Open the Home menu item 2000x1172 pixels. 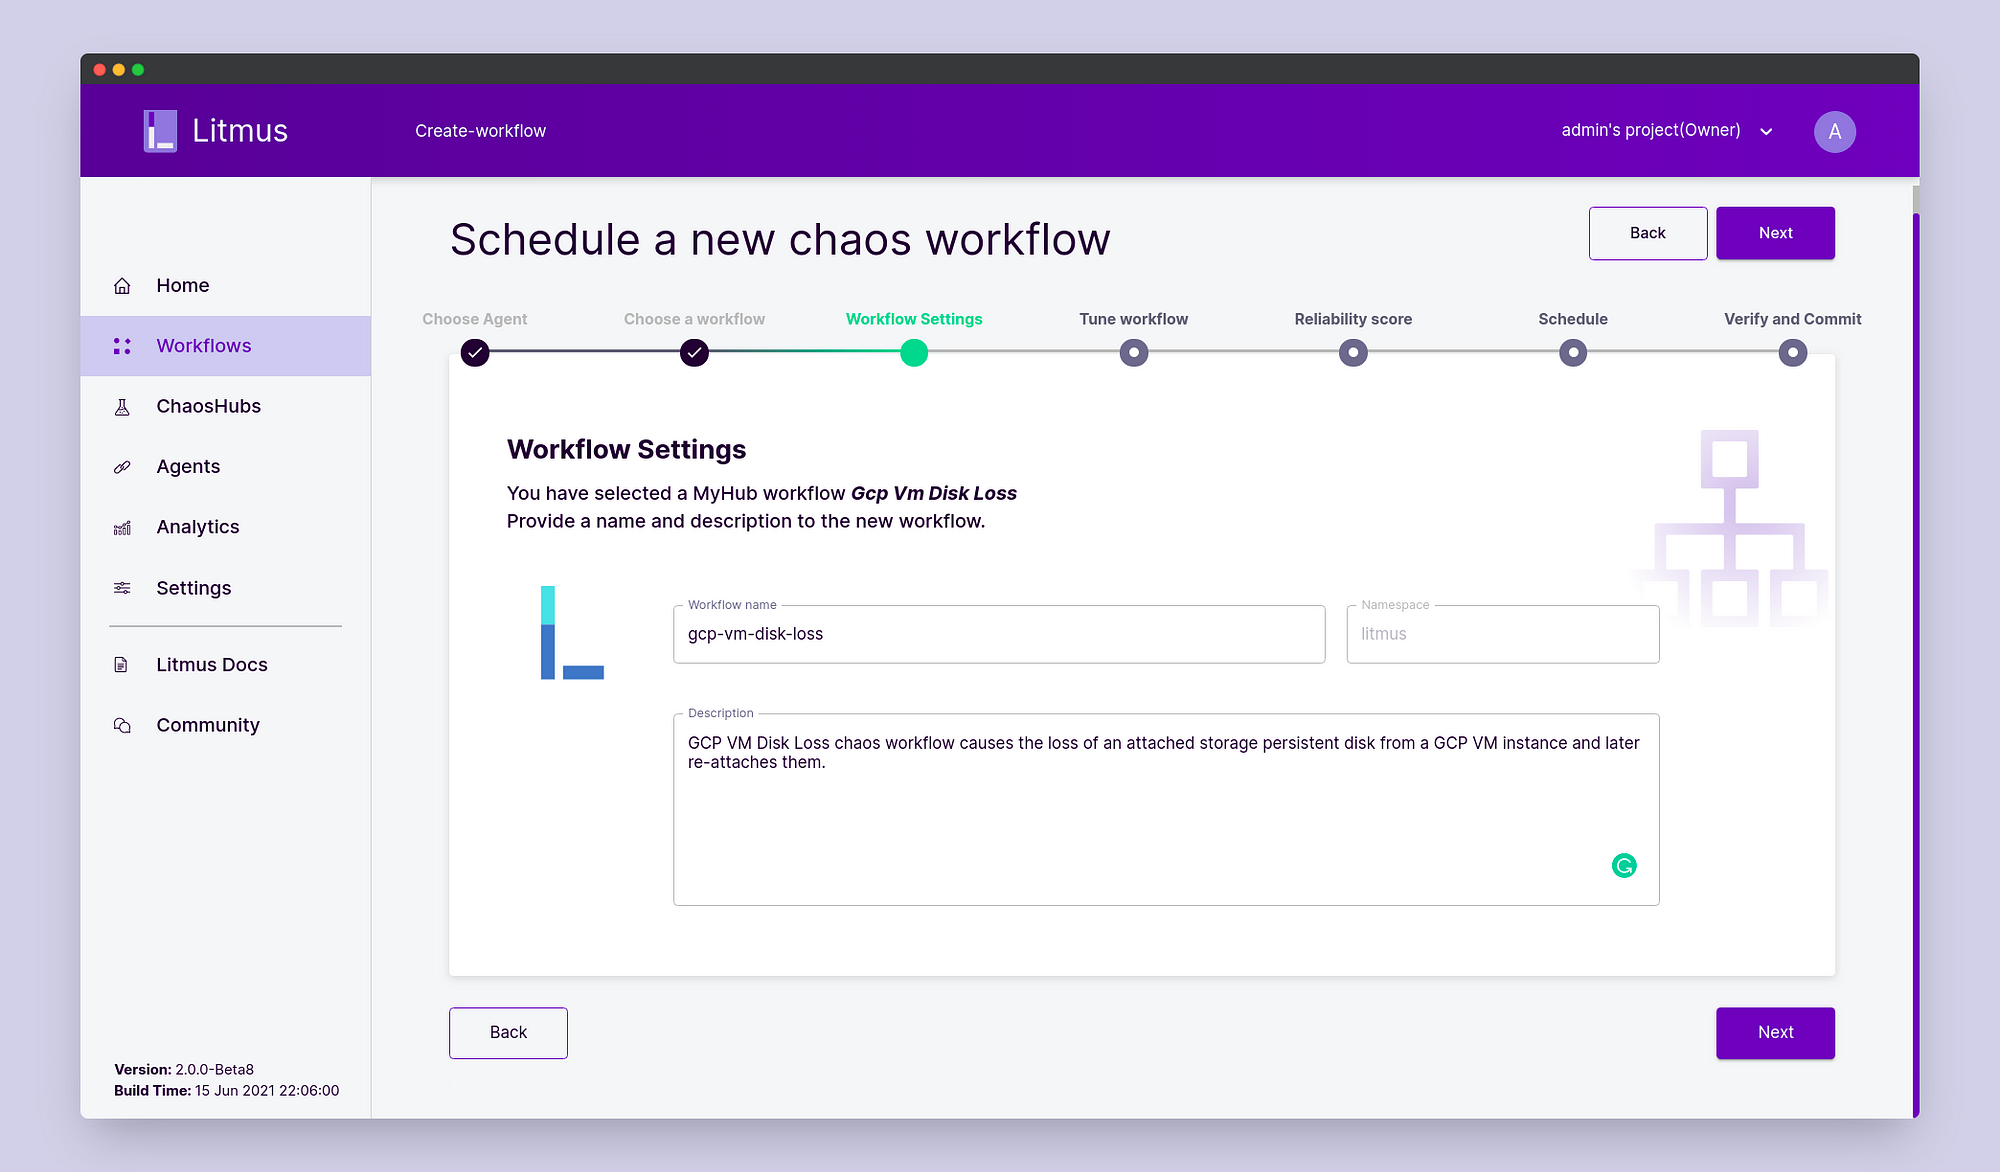click(225, 286)
